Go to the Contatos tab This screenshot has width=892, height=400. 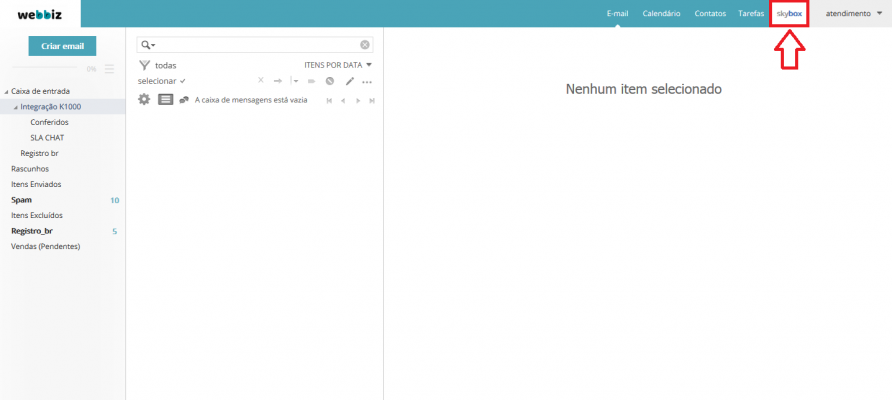tap(710, 14)
